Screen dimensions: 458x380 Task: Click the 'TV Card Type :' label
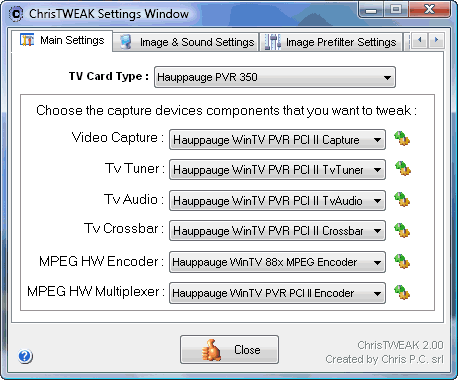[x=109, y=76]
